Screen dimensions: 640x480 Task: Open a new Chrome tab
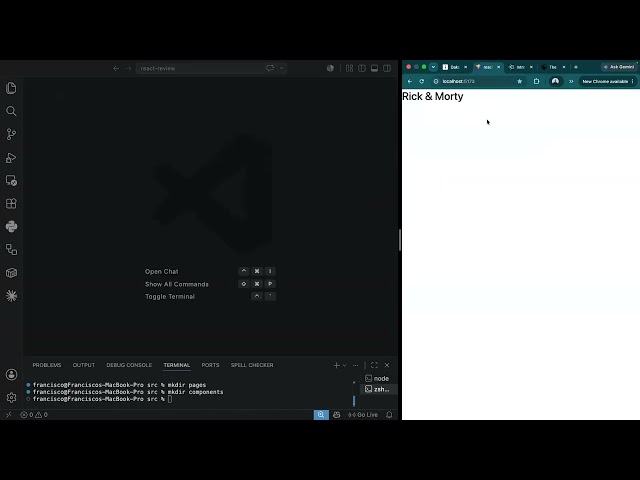(x=576, y=67)
